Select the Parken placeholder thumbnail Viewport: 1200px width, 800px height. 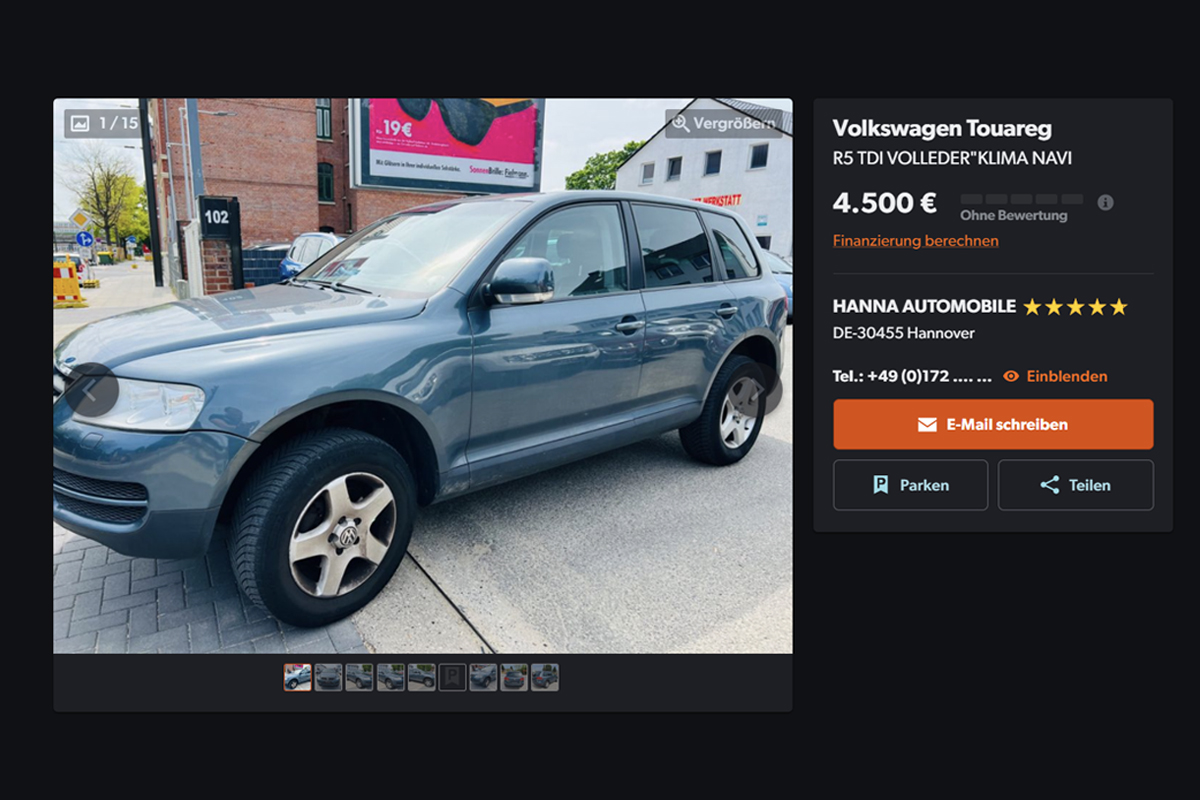click(x=452, y=677)
